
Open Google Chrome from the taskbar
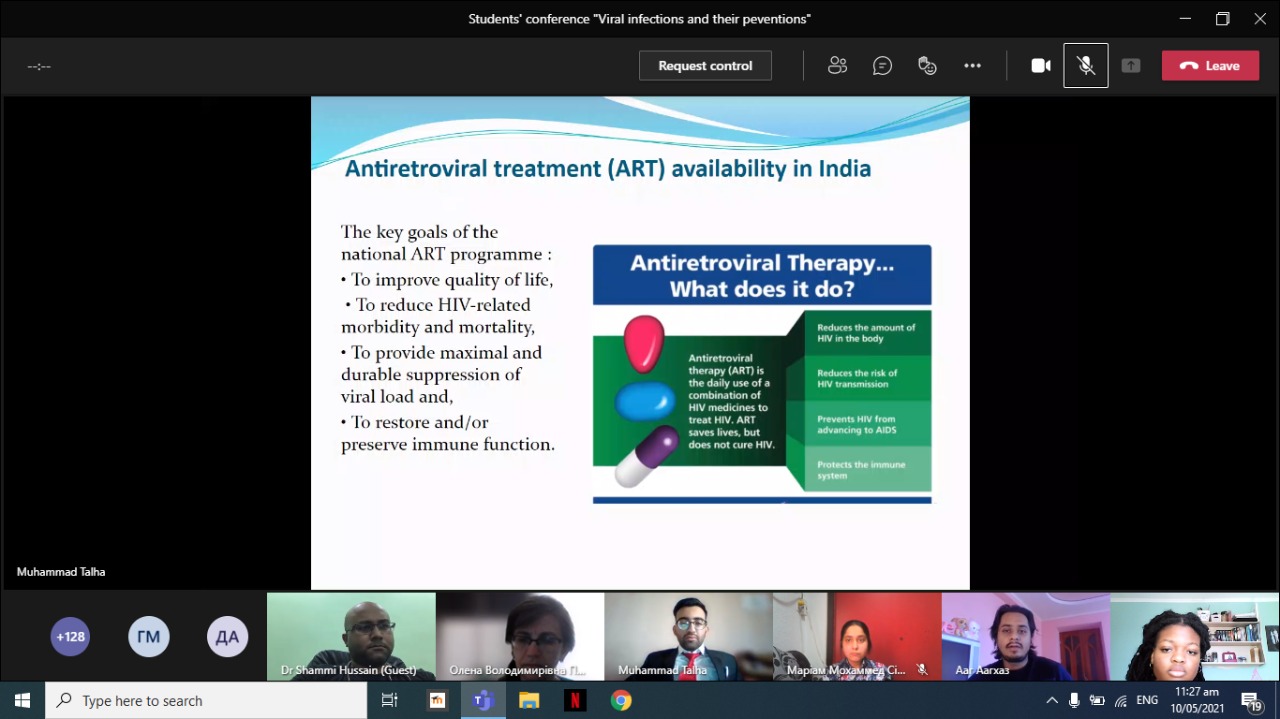pos(621,701)
